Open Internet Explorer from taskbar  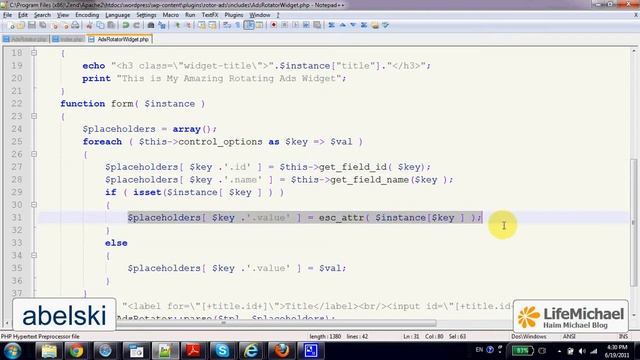pos(251,351)
